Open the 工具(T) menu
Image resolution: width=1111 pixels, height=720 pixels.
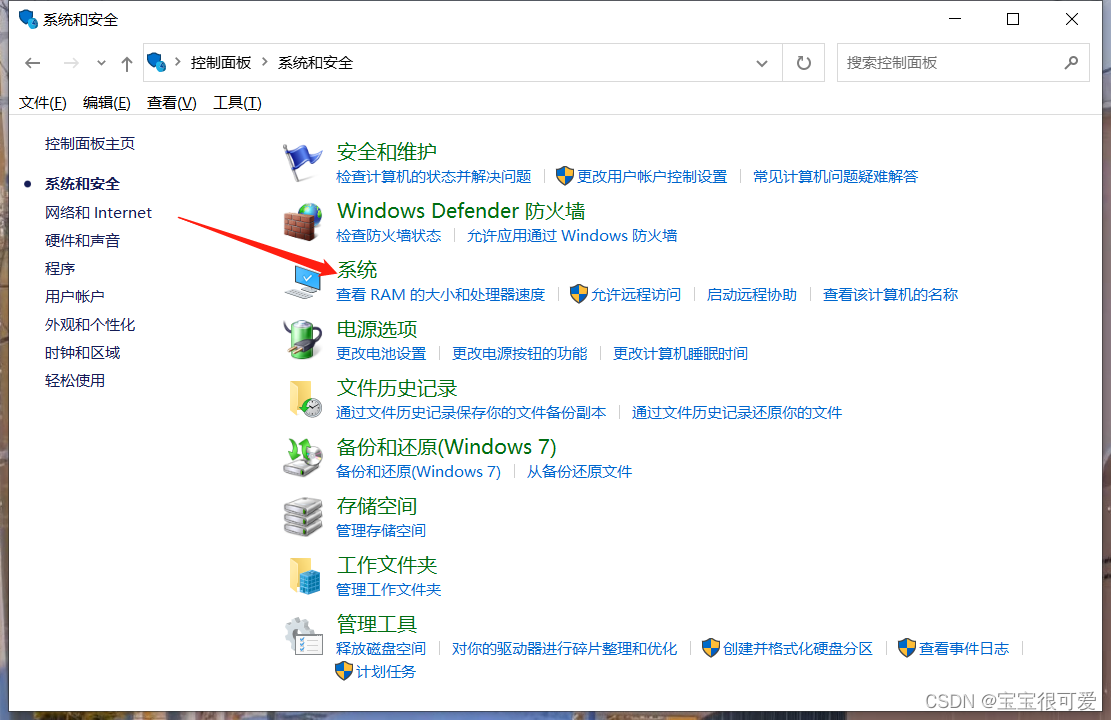click(237, 103)
